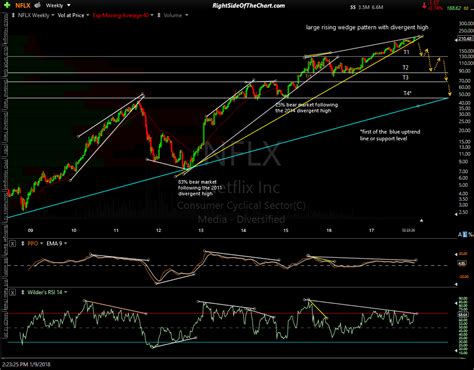Click the current value tag on PPO scale
This screenshot has height=370, width=474.
[462, 264]
